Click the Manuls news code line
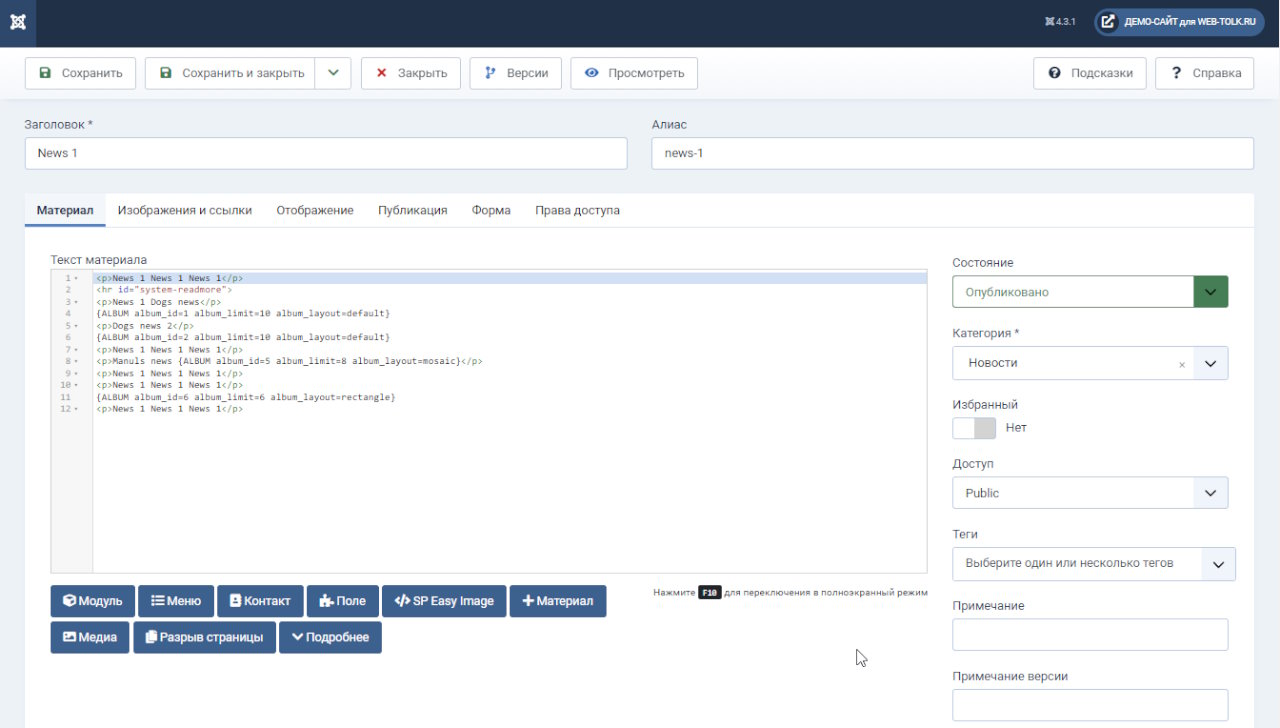 (289, 361)
